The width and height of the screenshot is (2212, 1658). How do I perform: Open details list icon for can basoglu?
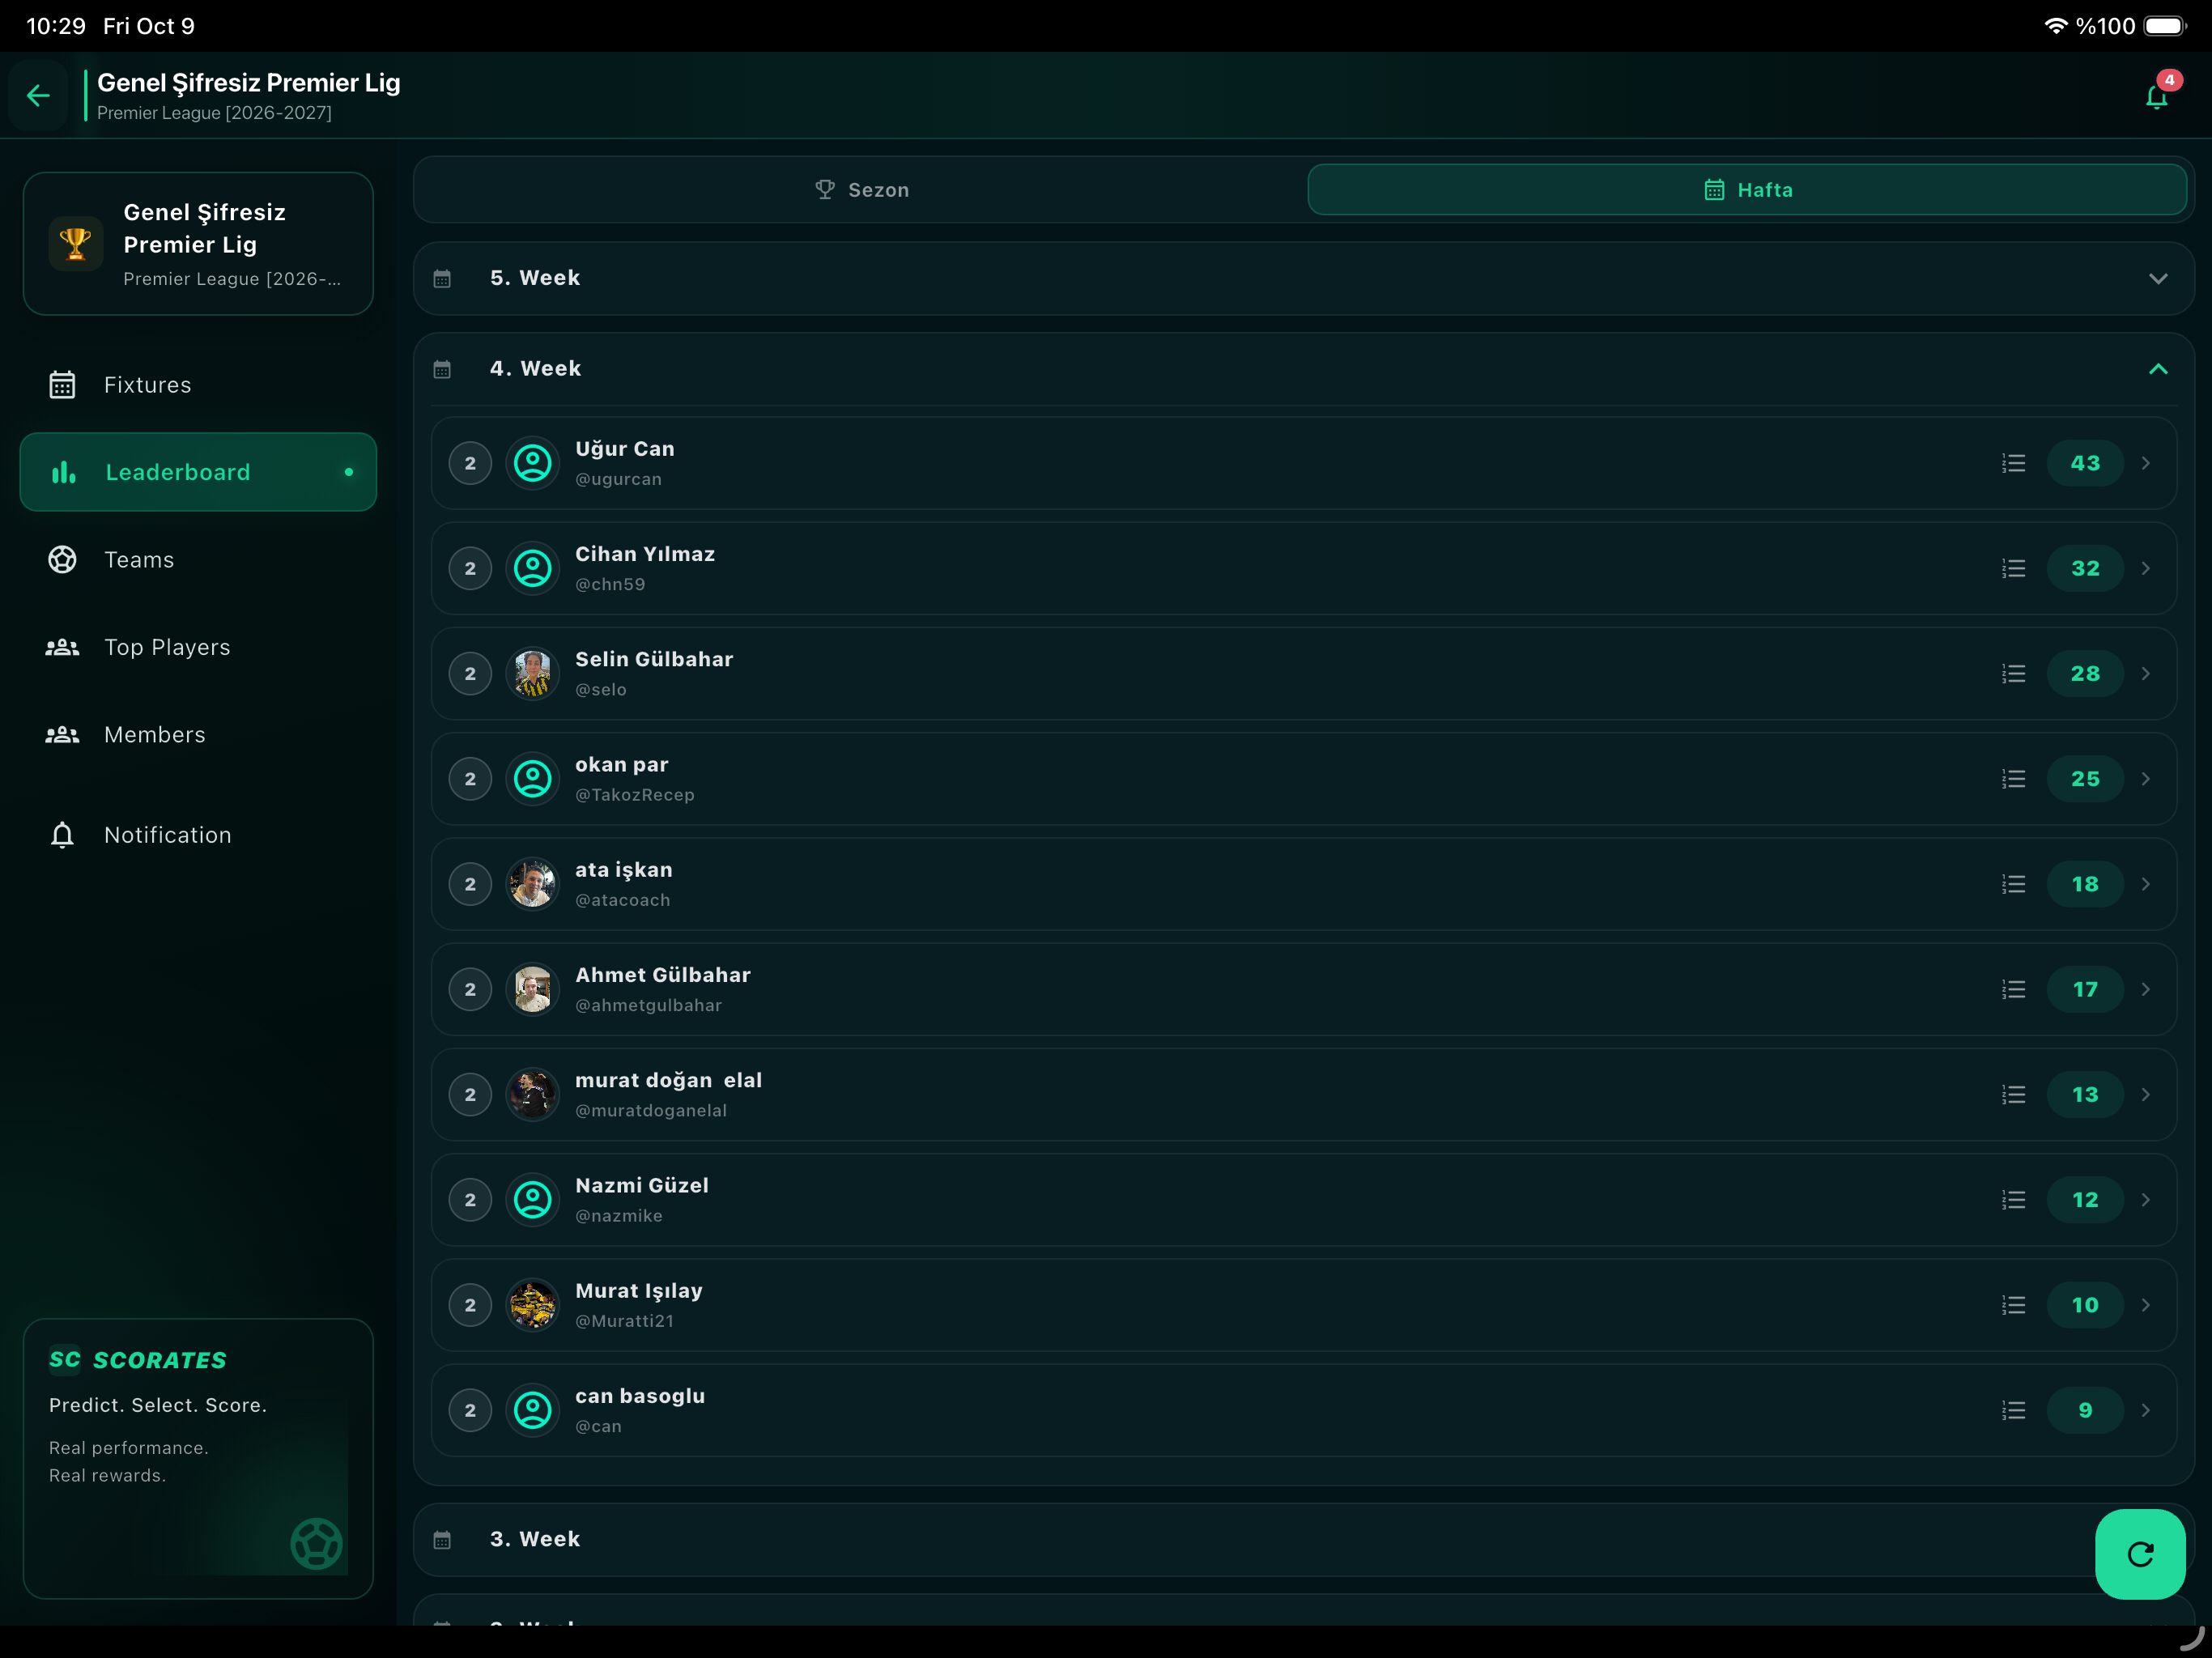coord(2014,1410)
